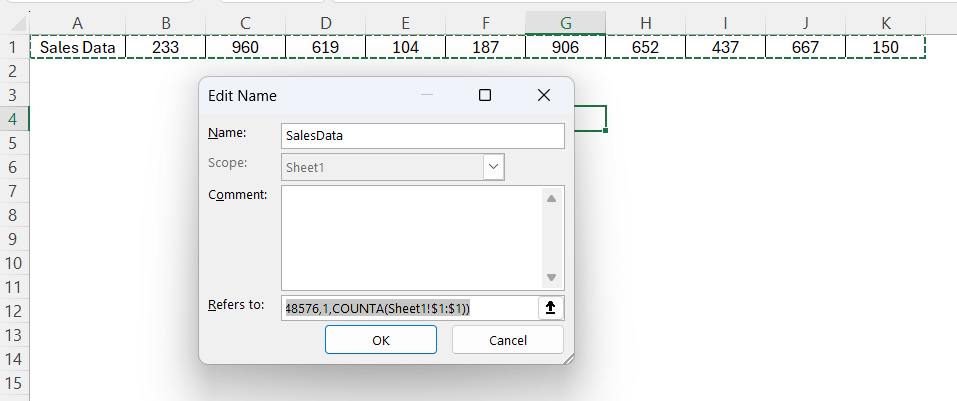Screen dimensions: 957x401
Task: Click the Comment box scroll down arrow
Action: coord(551,278)
